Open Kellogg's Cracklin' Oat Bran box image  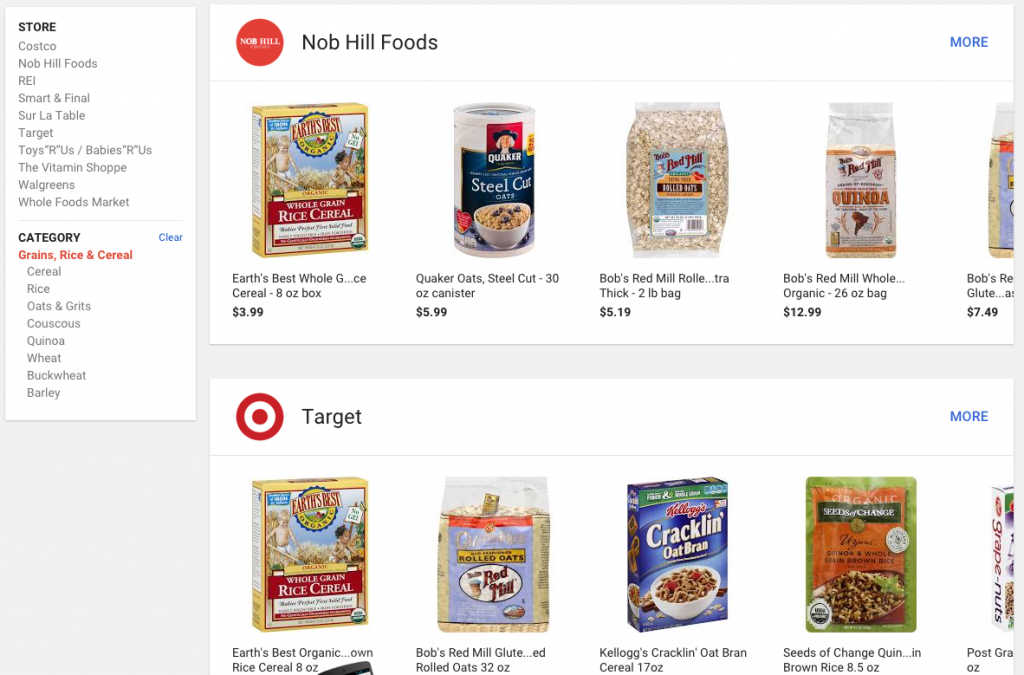tap(677, 555)
